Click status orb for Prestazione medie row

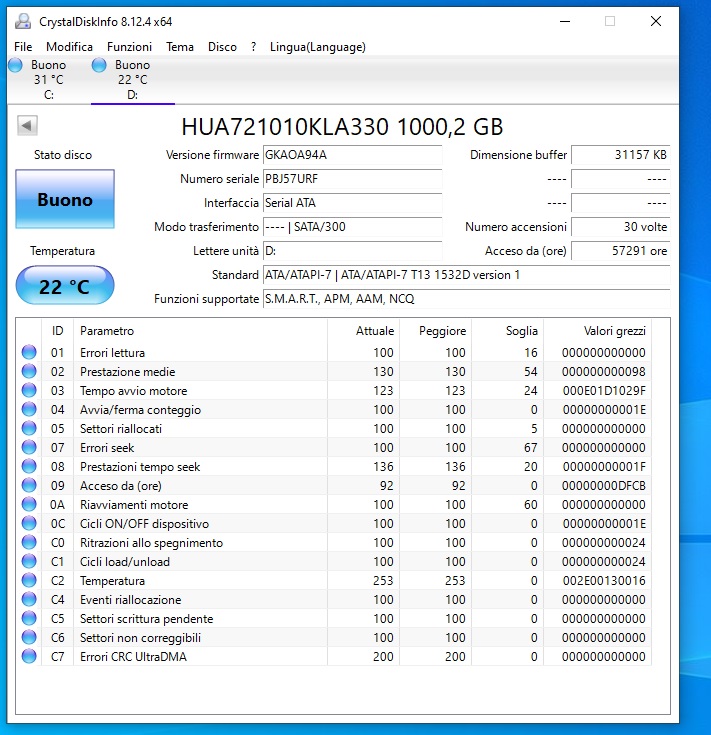29,371
